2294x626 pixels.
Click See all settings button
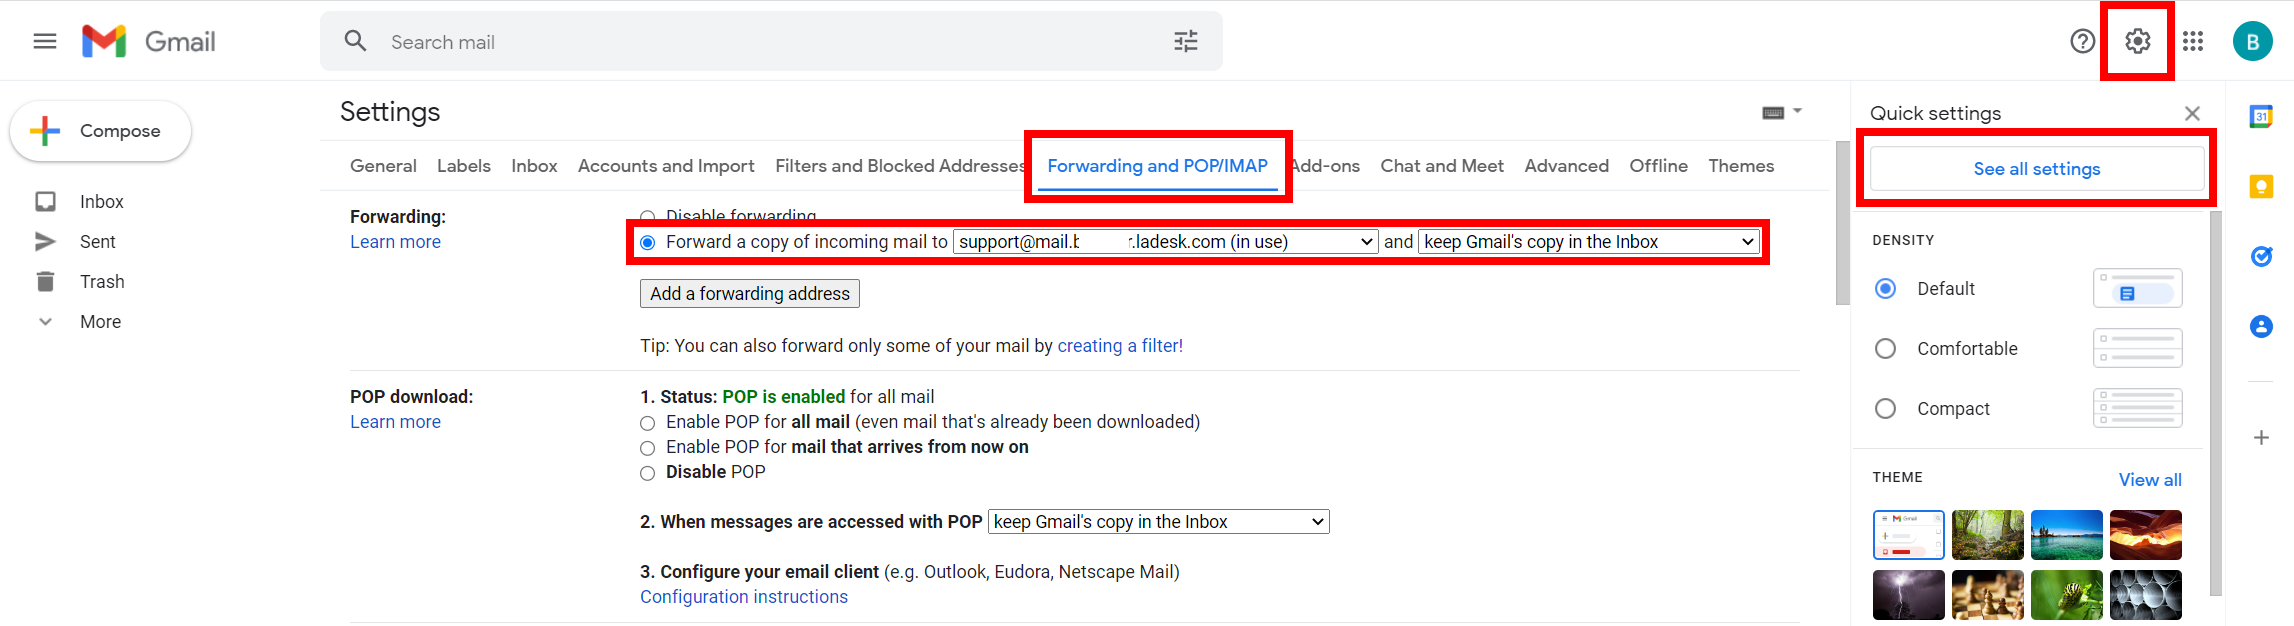click(2036, 169)
